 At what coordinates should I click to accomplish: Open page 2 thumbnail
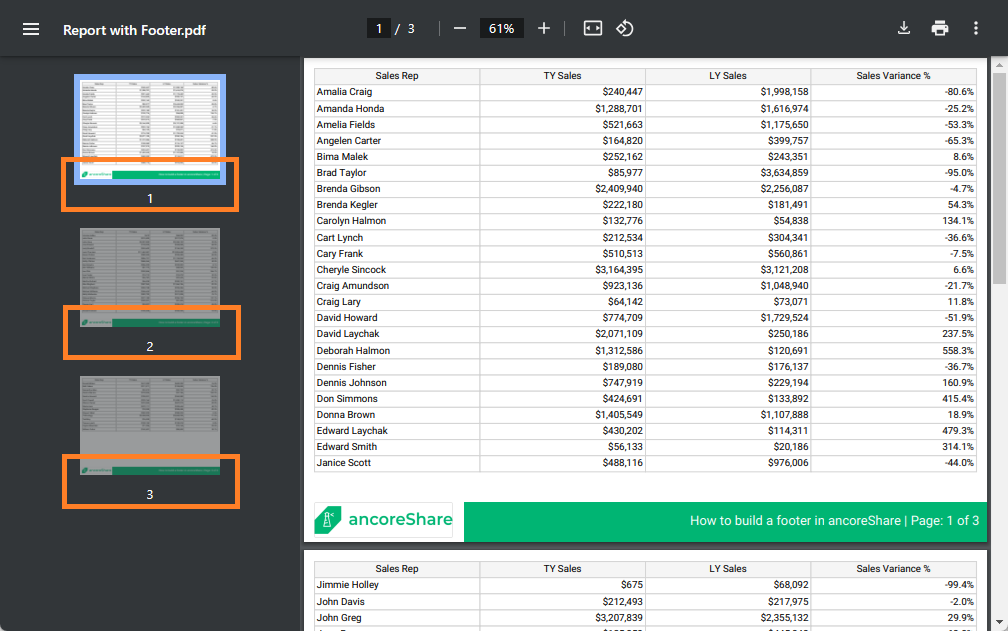coord(150,278)
